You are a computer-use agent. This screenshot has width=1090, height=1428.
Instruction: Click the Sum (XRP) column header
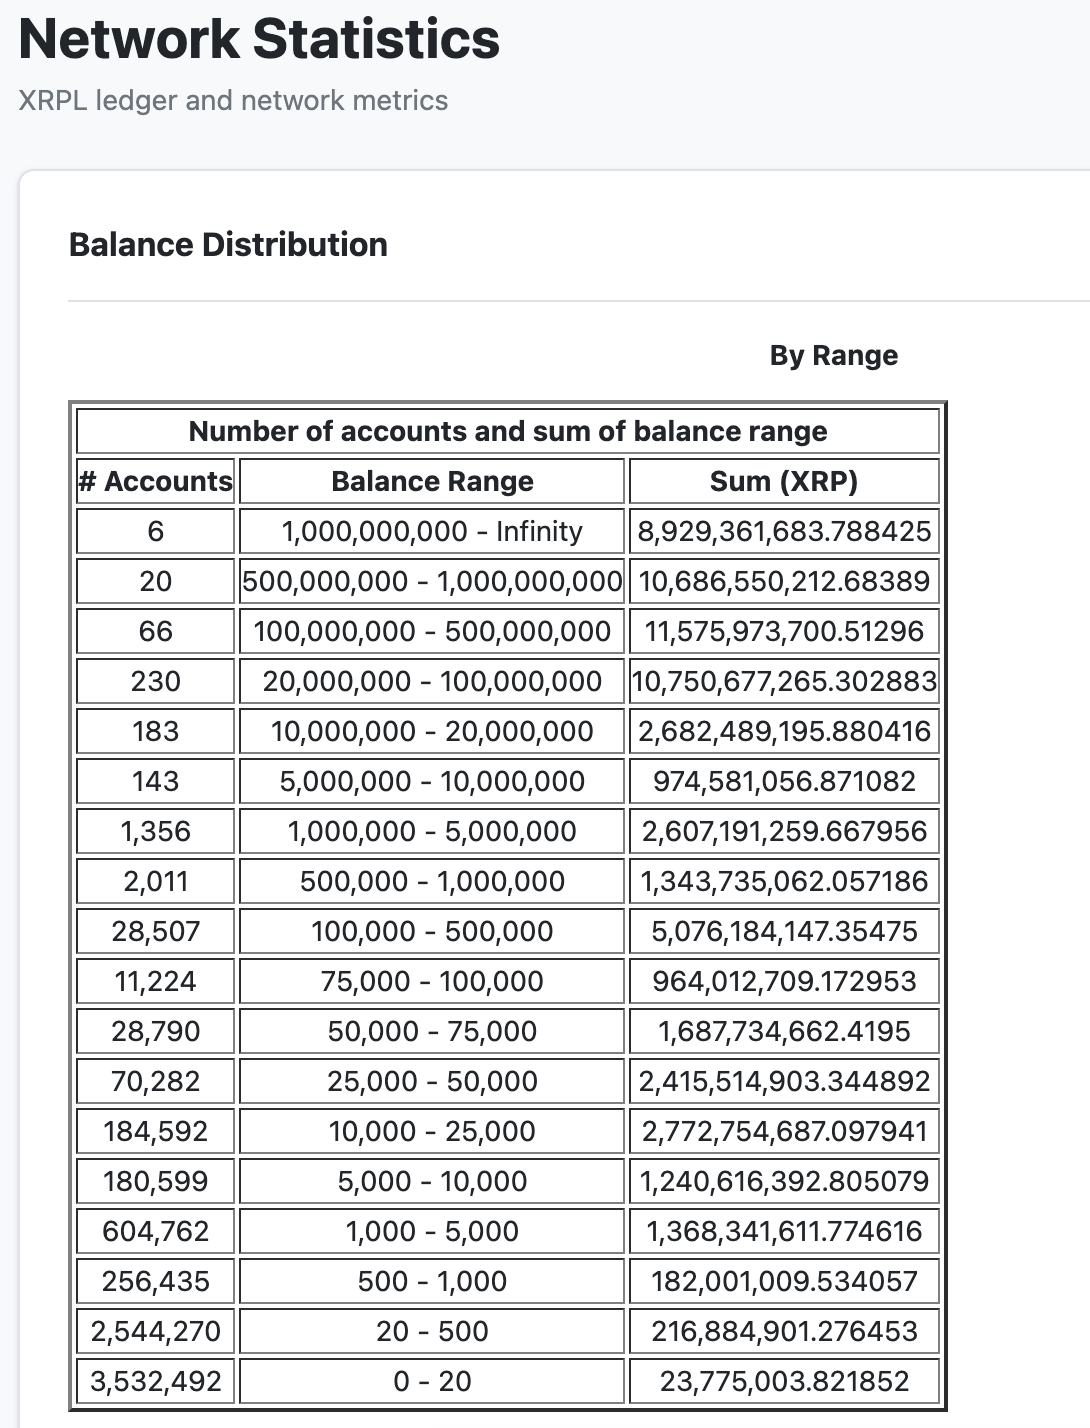click(784, 481)
